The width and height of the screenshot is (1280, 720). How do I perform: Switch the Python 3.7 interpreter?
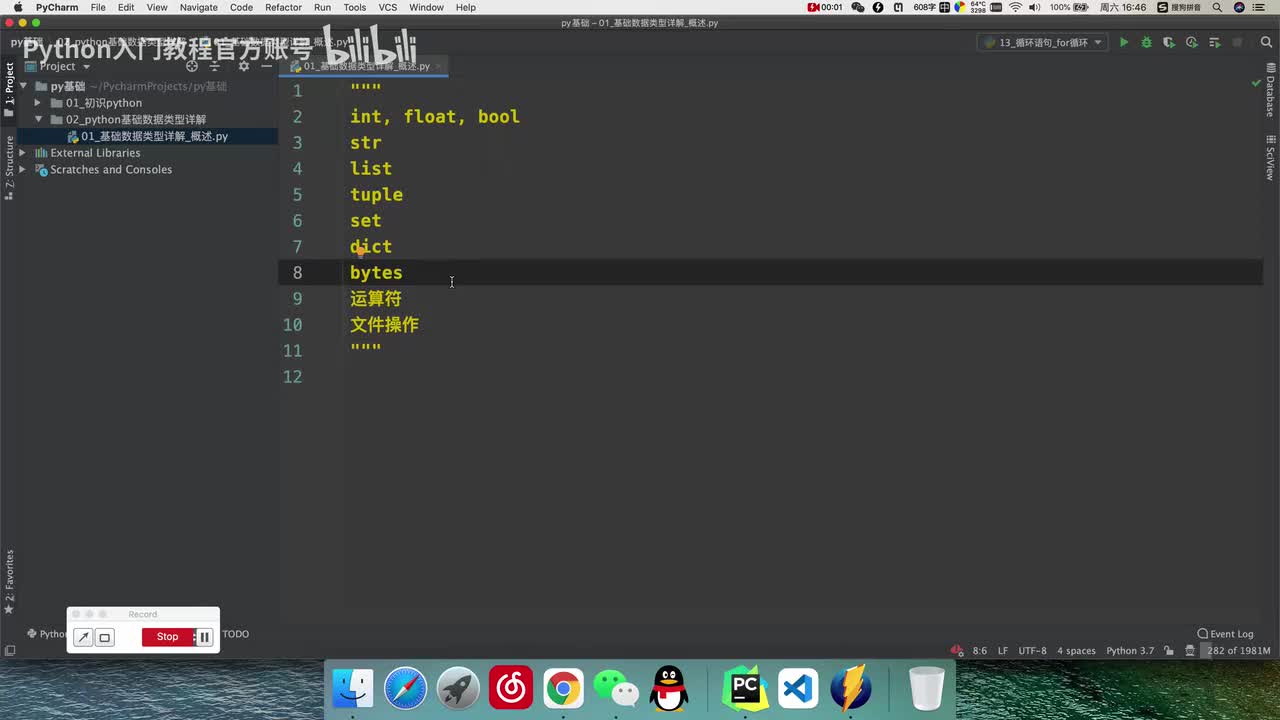click(1130, 651)
